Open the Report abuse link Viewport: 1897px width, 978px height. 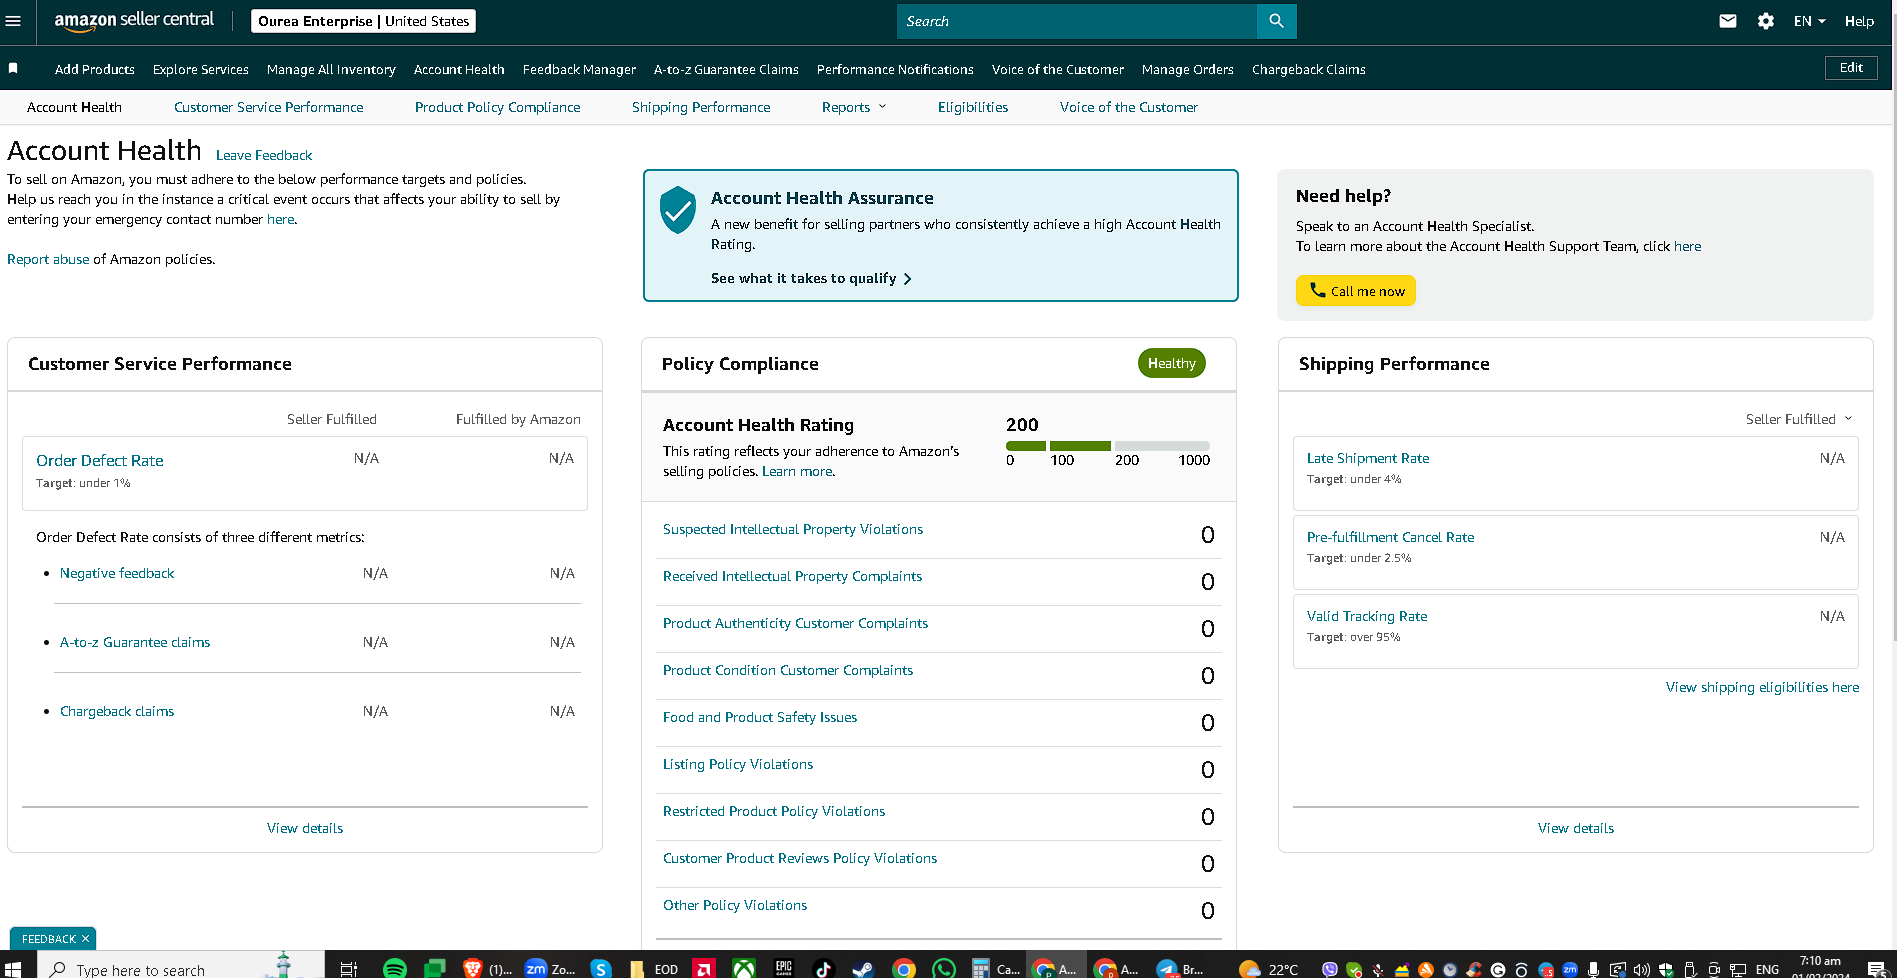click(x=48, y=259)
